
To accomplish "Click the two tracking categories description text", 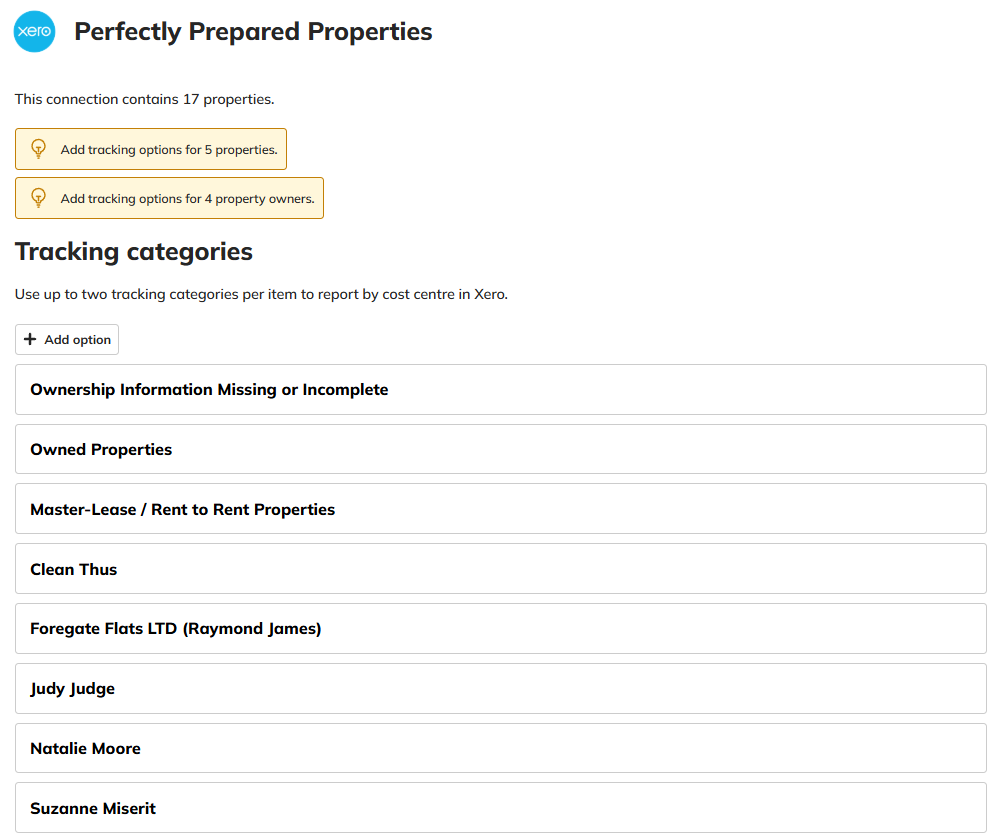I will pyautogui.click(x=261, y=295).
